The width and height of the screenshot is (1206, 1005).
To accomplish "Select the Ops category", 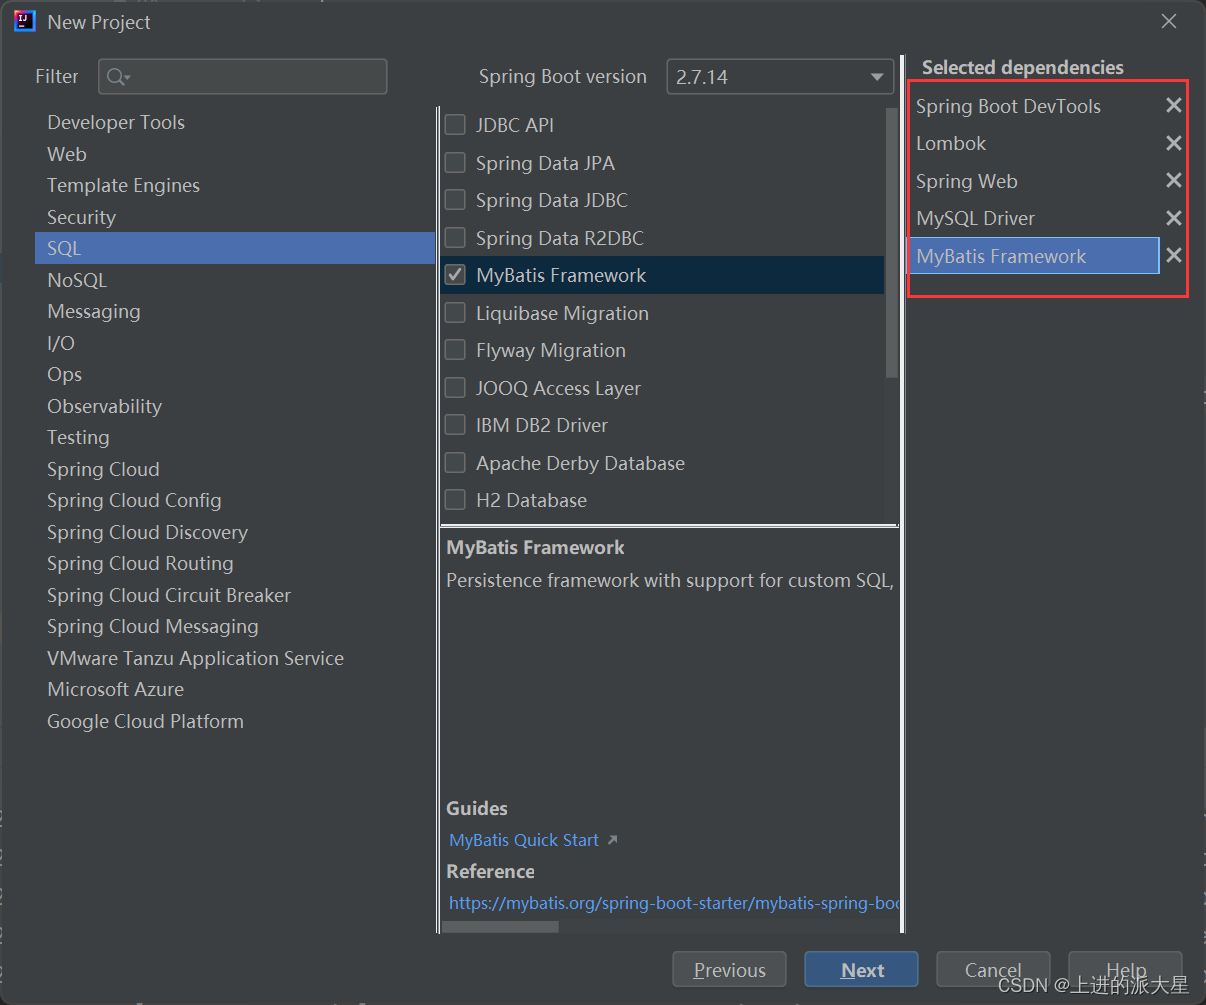I will click(x=235, y=374).
